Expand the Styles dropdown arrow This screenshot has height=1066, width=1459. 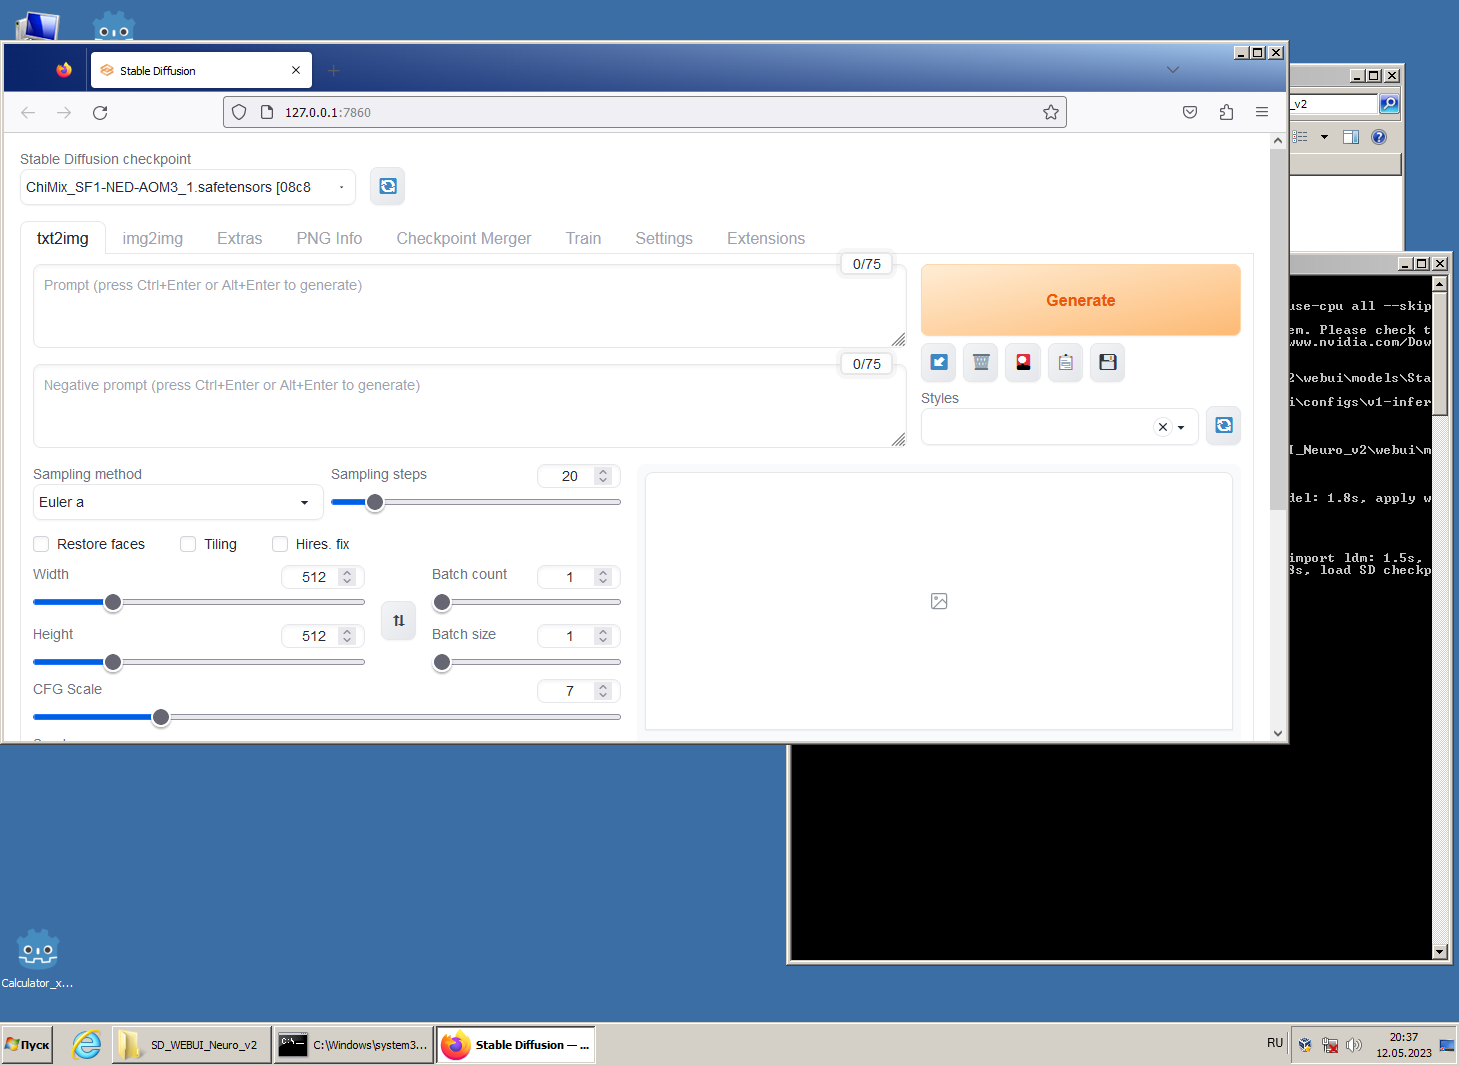pos(1181,427)
